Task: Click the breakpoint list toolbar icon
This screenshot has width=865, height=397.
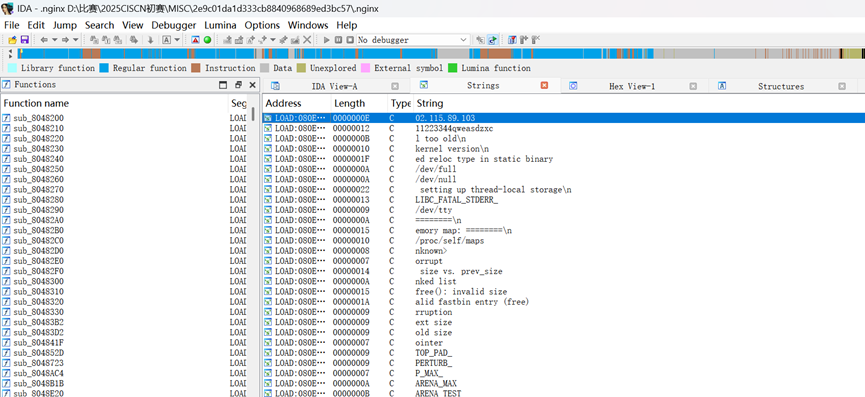Action: (x=512, y=40)
